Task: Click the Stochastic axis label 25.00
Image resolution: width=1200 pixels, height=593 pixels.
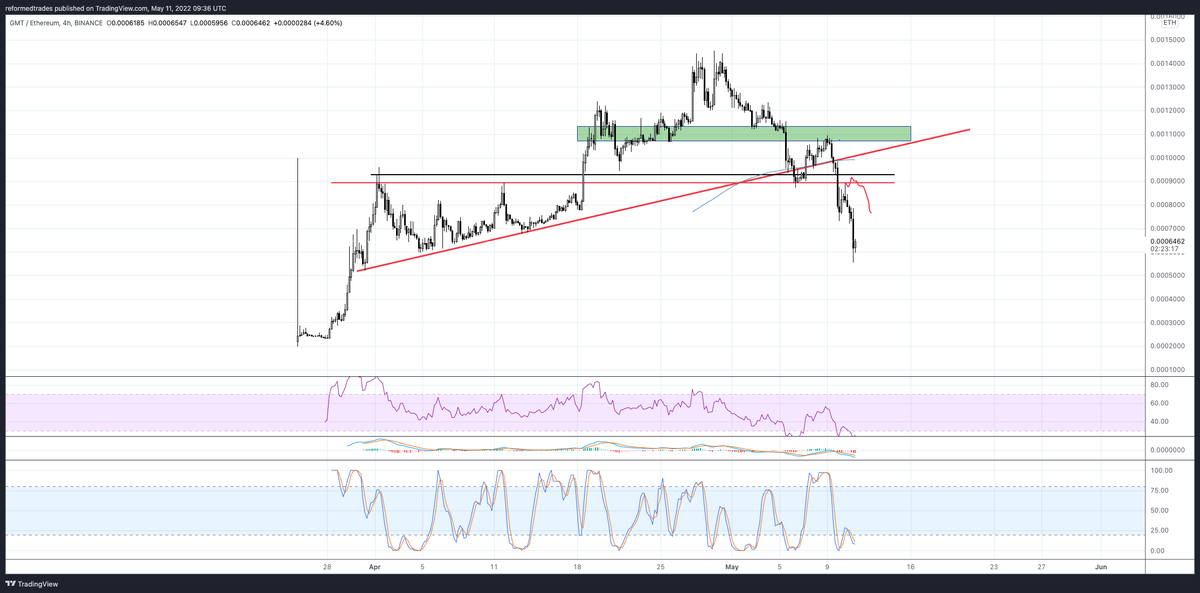Action: [x=1160, y=530]
